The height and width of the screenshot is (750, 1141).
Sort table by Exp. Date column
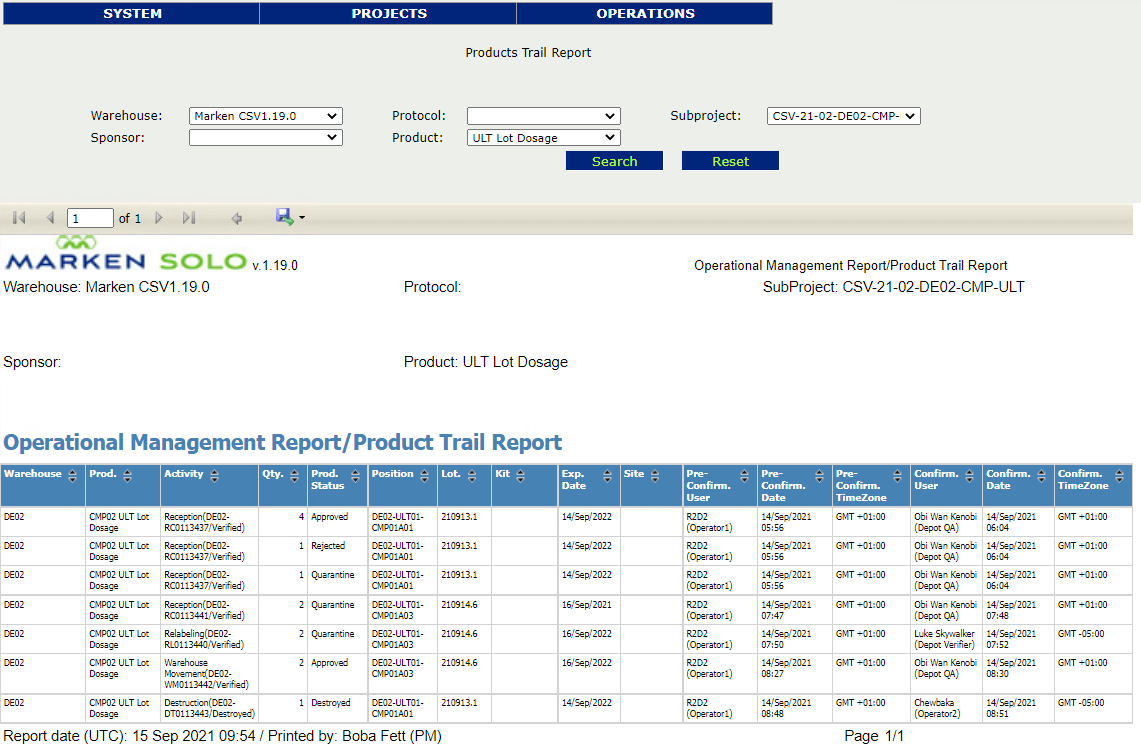pyautogui.click(x=607, y=476)
